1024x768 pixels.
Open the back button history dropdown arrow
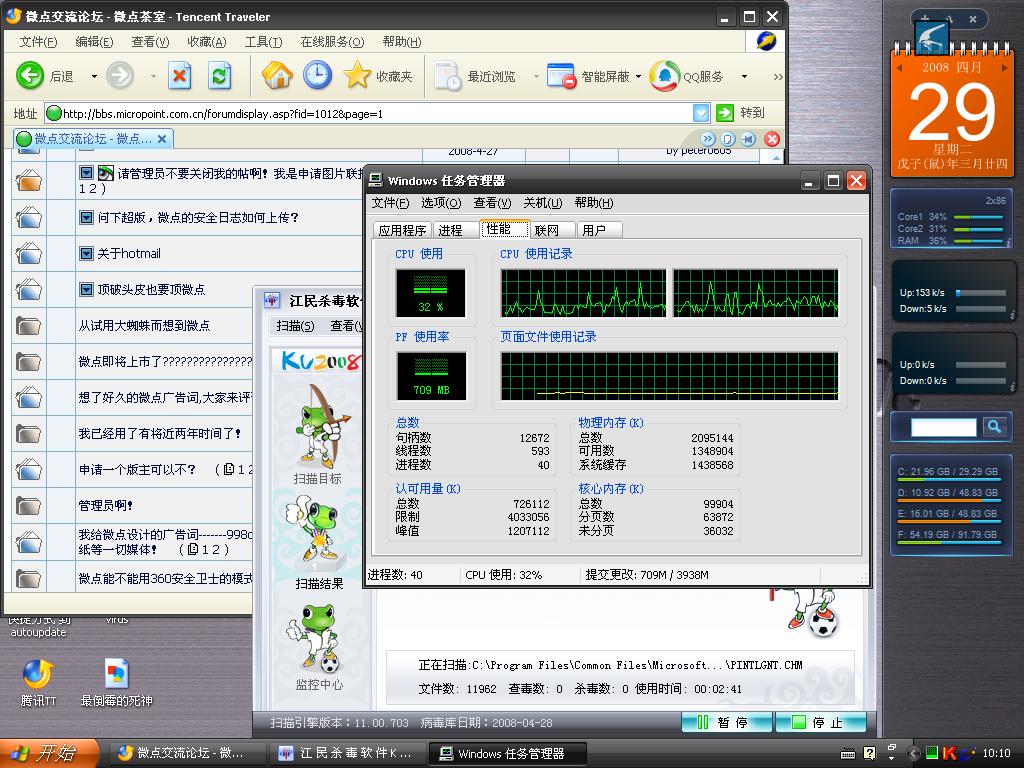tap(94, 76)
